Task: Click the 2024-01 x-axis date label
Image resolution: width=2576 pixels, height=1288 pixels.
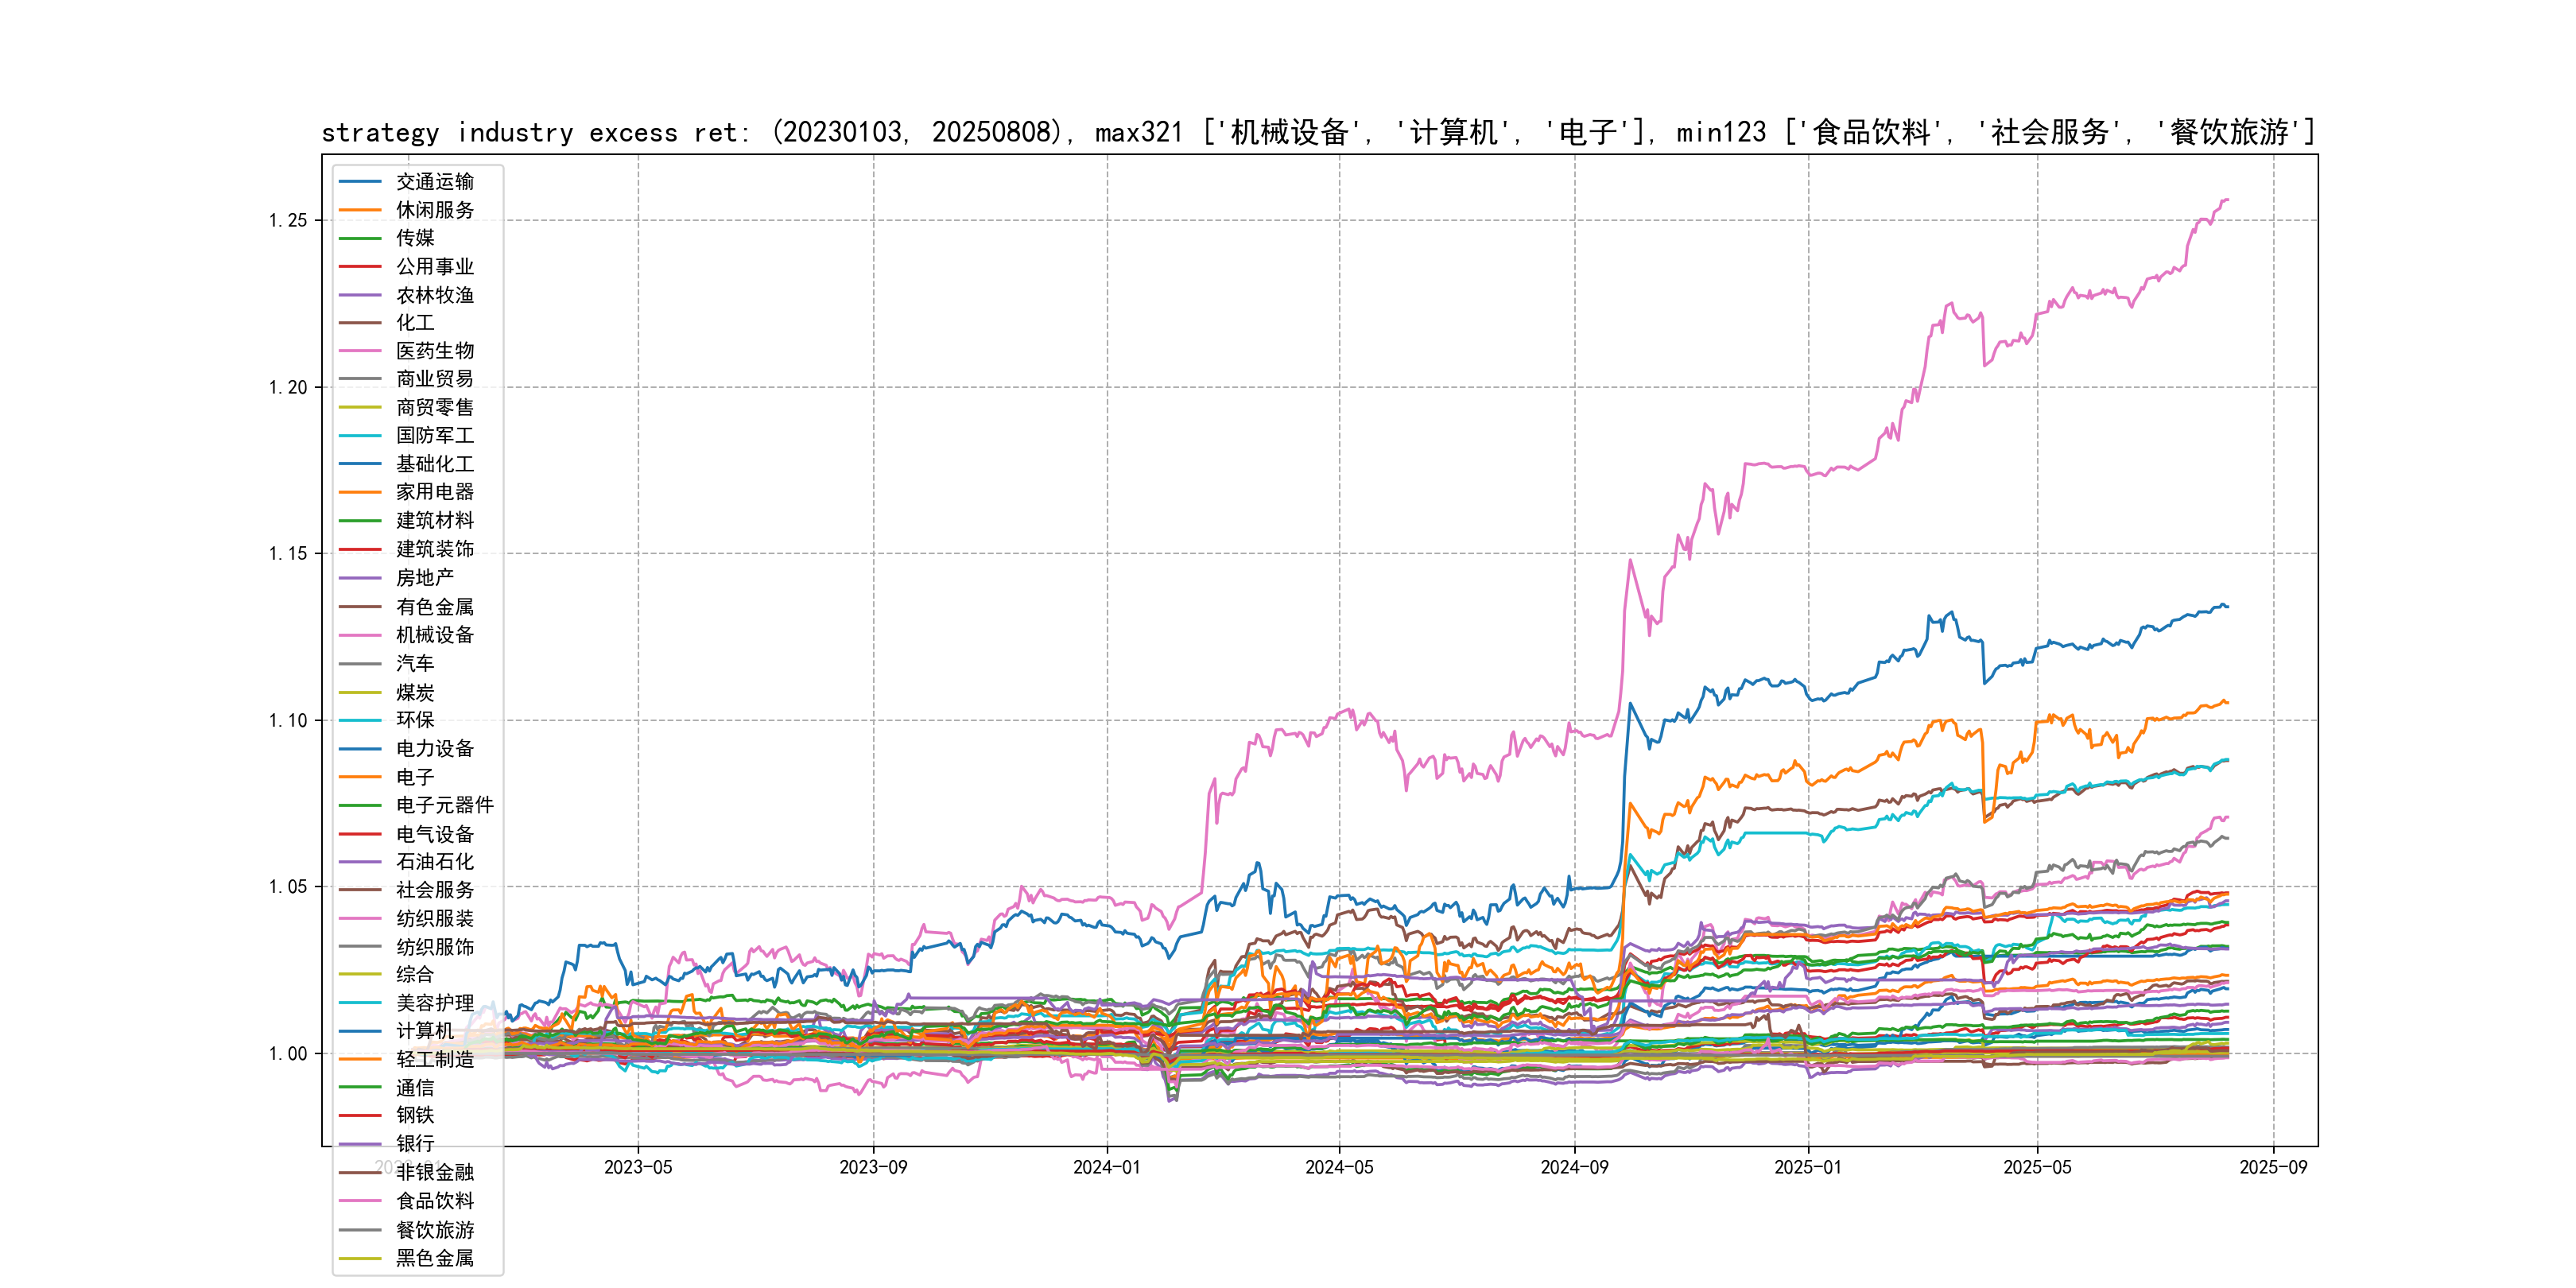Action: (x=1106, y=1167)
